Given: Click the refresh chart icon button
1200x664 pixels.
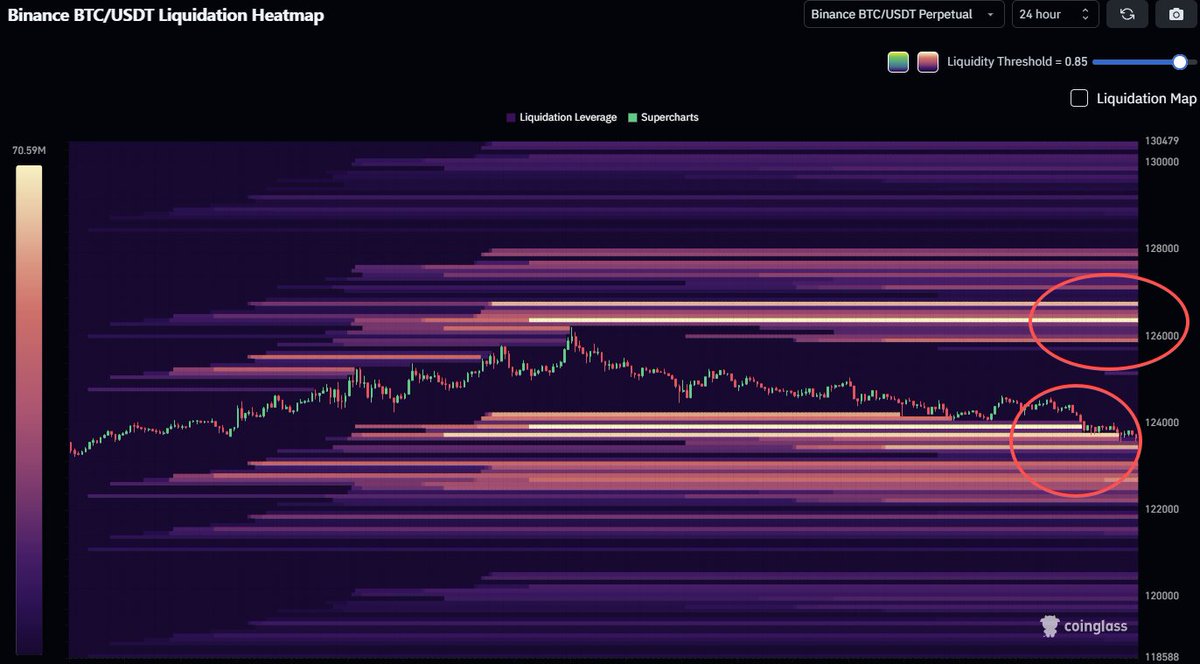Looking at the screenshot, I should pos(1127,14).
